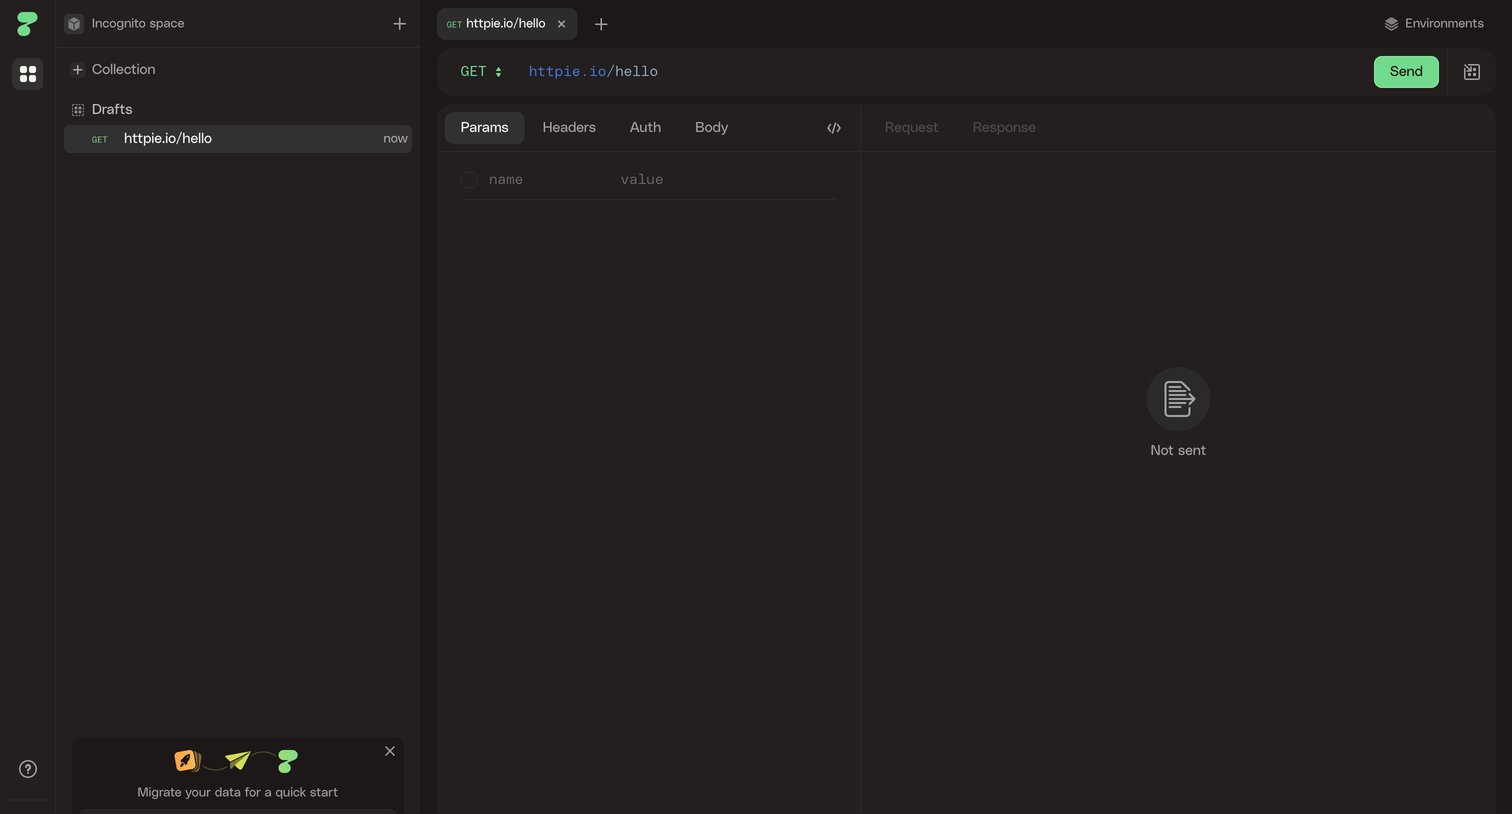
Task: Select the Body tab
Action: (711, 128)
